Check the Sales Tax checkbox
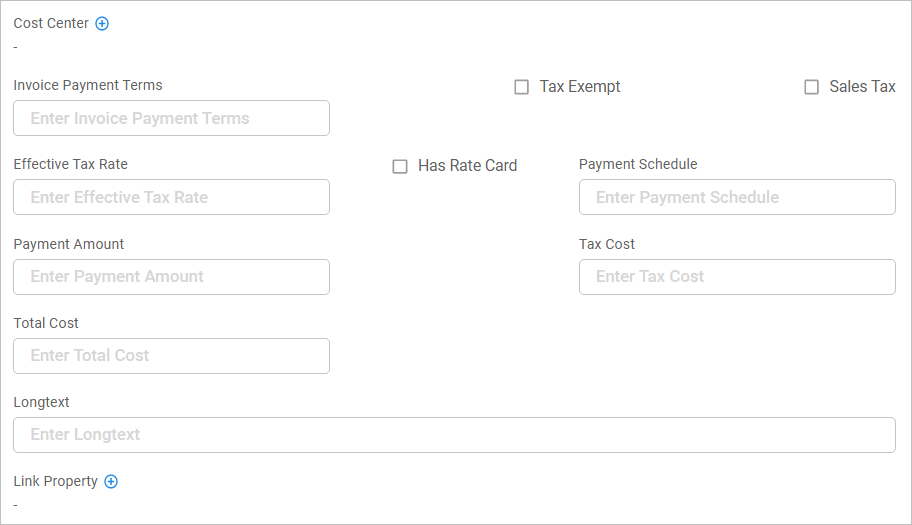This screenshot has width=912, height=525. (x=811, y=87)
